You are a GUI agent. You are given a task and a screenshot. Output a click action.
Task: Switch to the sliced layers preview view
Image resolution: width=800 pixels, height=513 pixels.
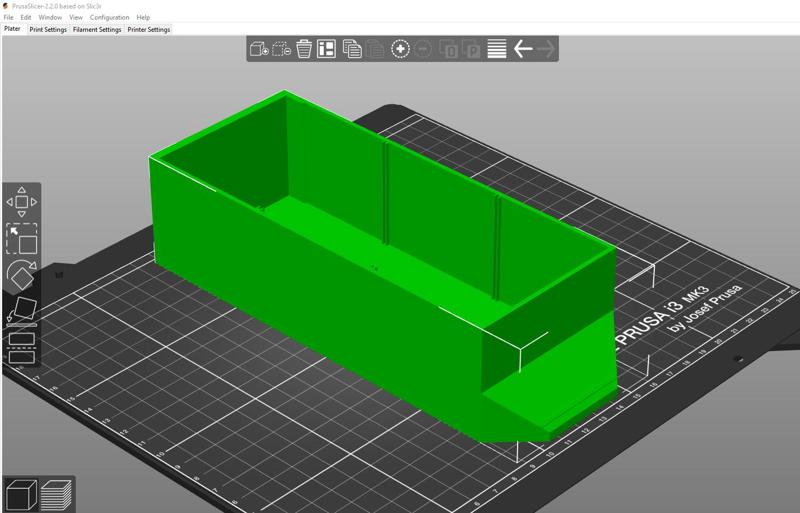[57, 495]
